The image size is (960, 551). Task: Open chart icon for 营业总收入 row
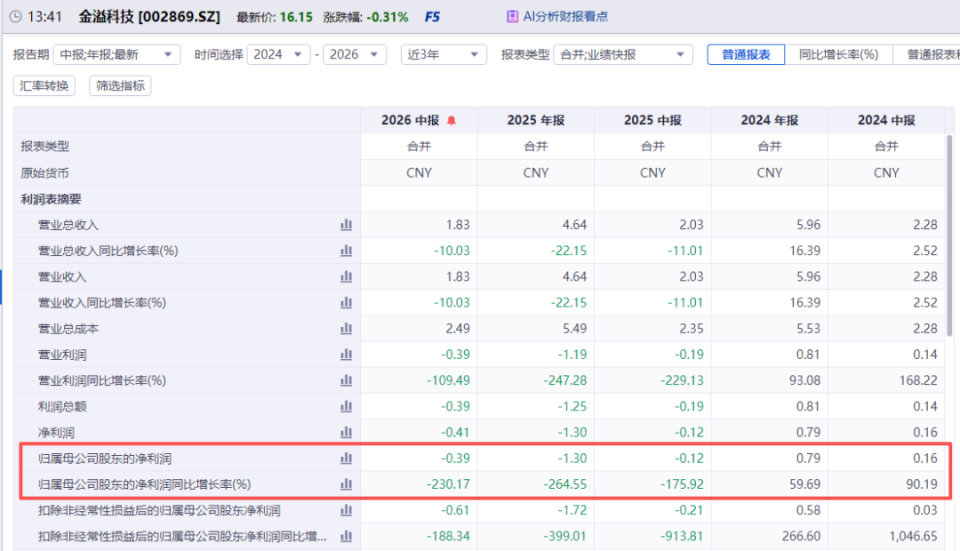346,225
